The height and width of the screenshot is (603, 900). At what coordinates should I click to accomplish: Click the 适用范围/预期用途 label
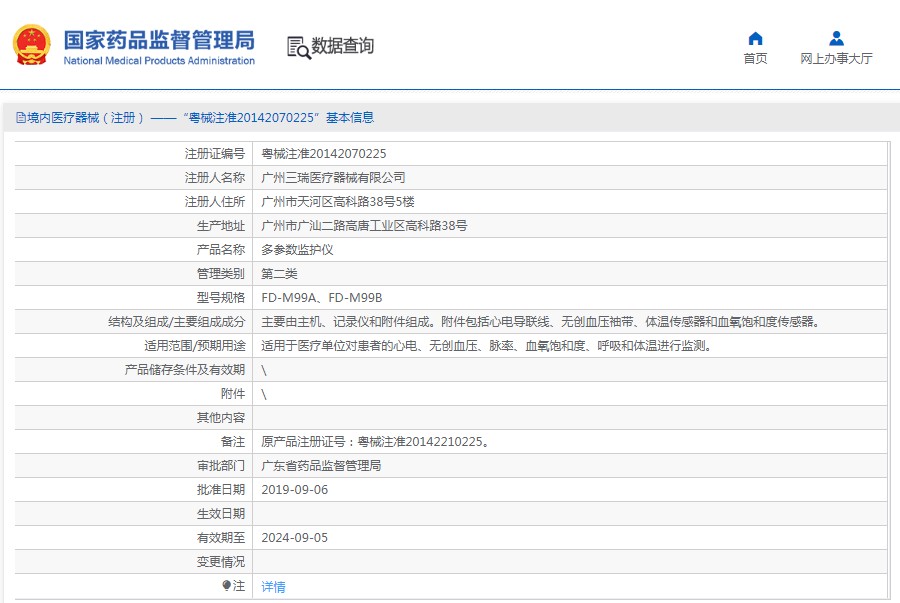195,346
